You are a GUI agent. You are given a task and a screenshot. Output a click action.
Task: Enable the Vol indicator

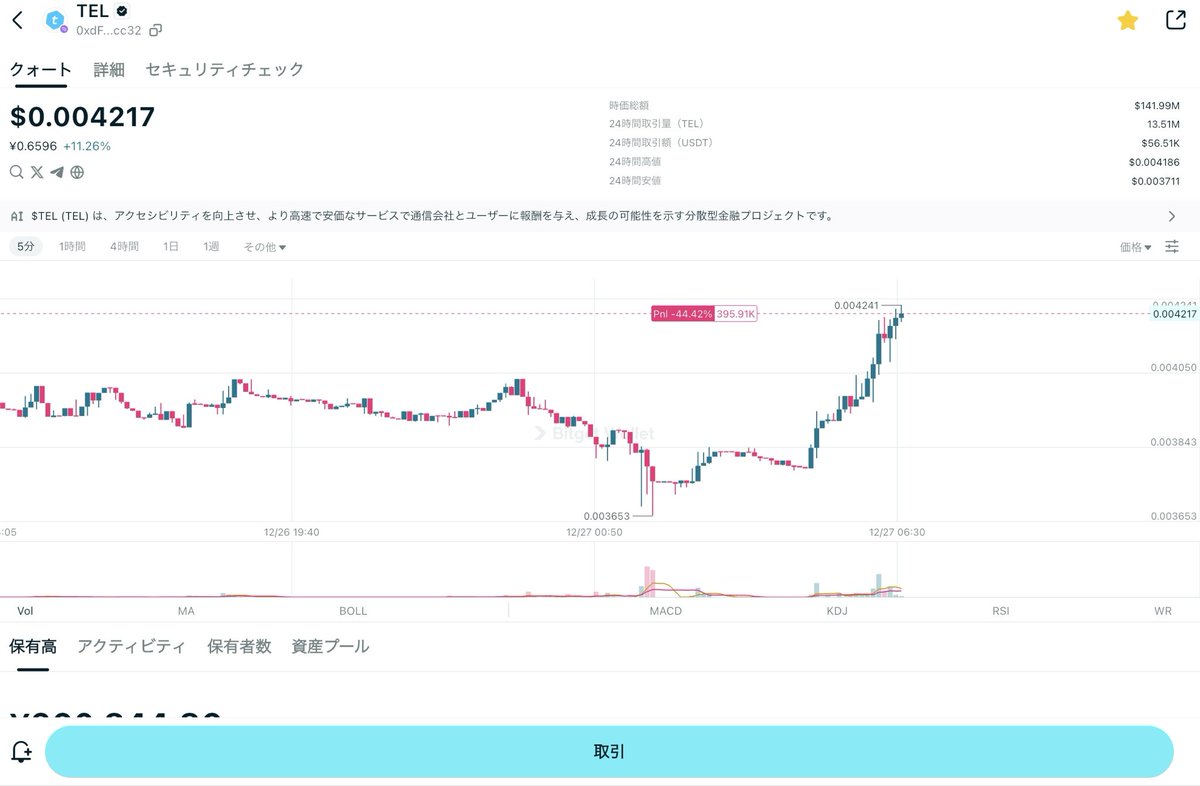pos(26,610)
